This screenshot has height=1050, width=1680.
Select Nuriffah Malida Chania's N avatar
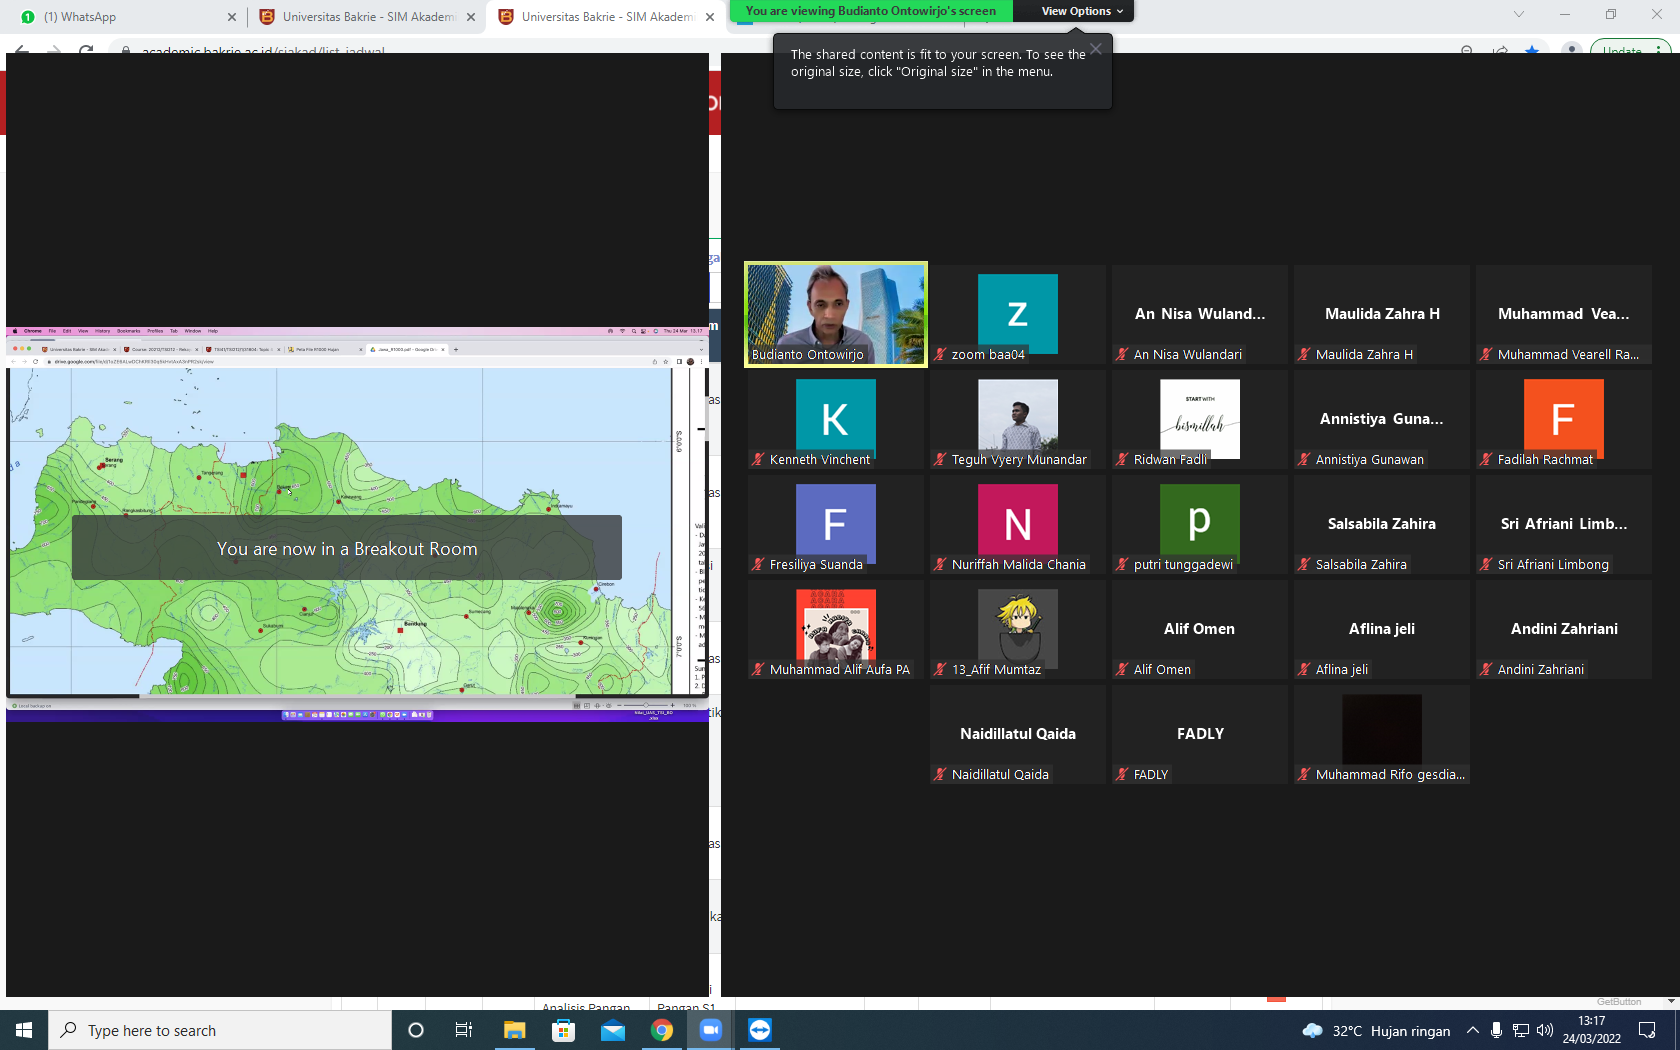[1018, 524]
